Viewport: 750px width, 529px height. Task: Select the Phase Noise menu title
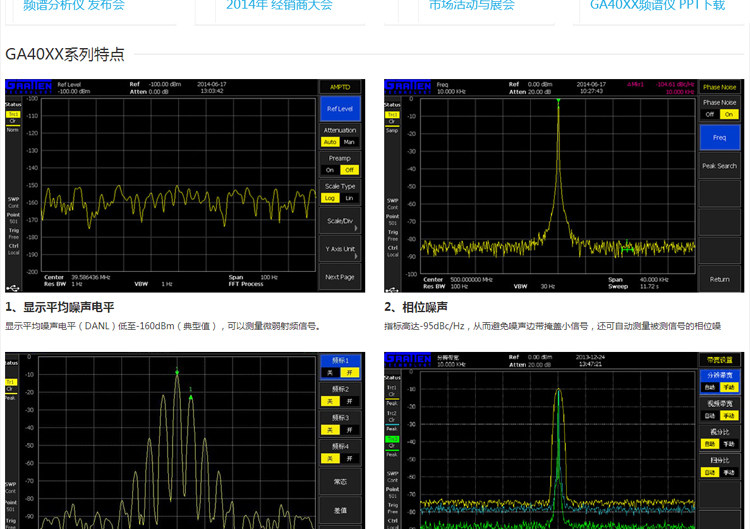[719, 87]
